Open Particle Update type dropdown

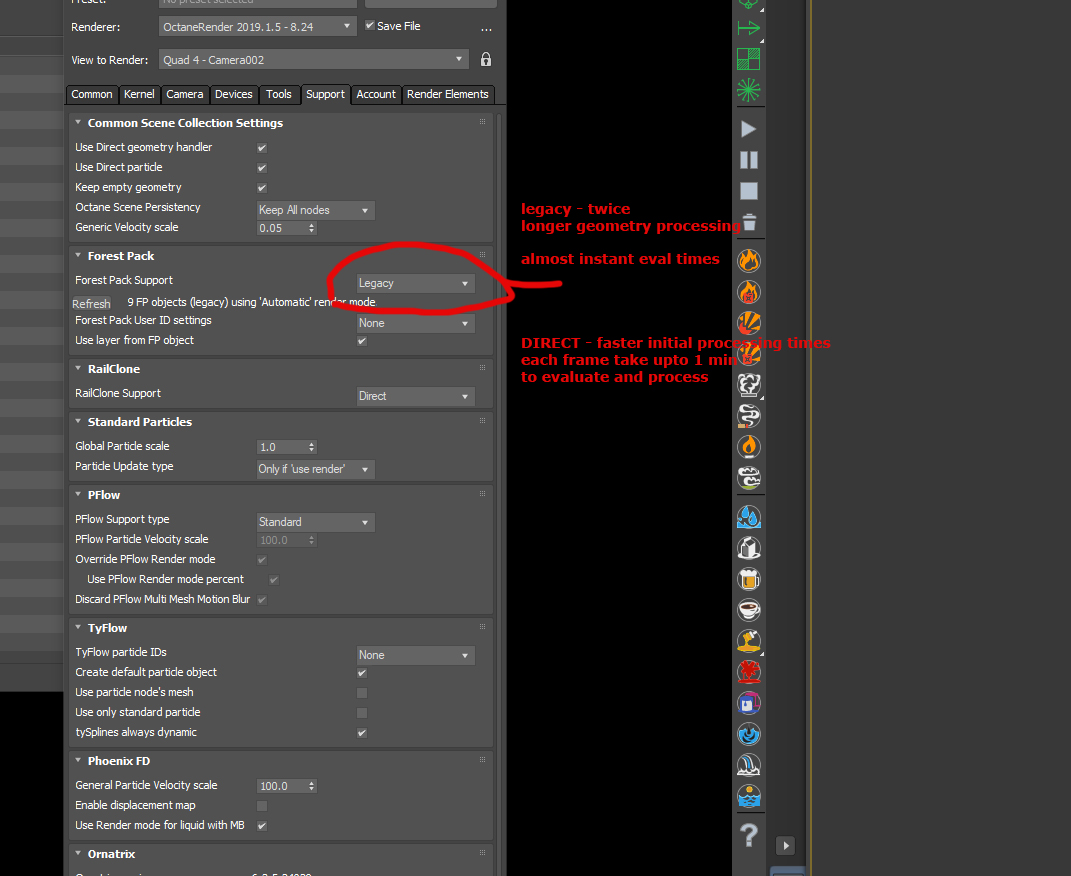(x=316, y=469)
